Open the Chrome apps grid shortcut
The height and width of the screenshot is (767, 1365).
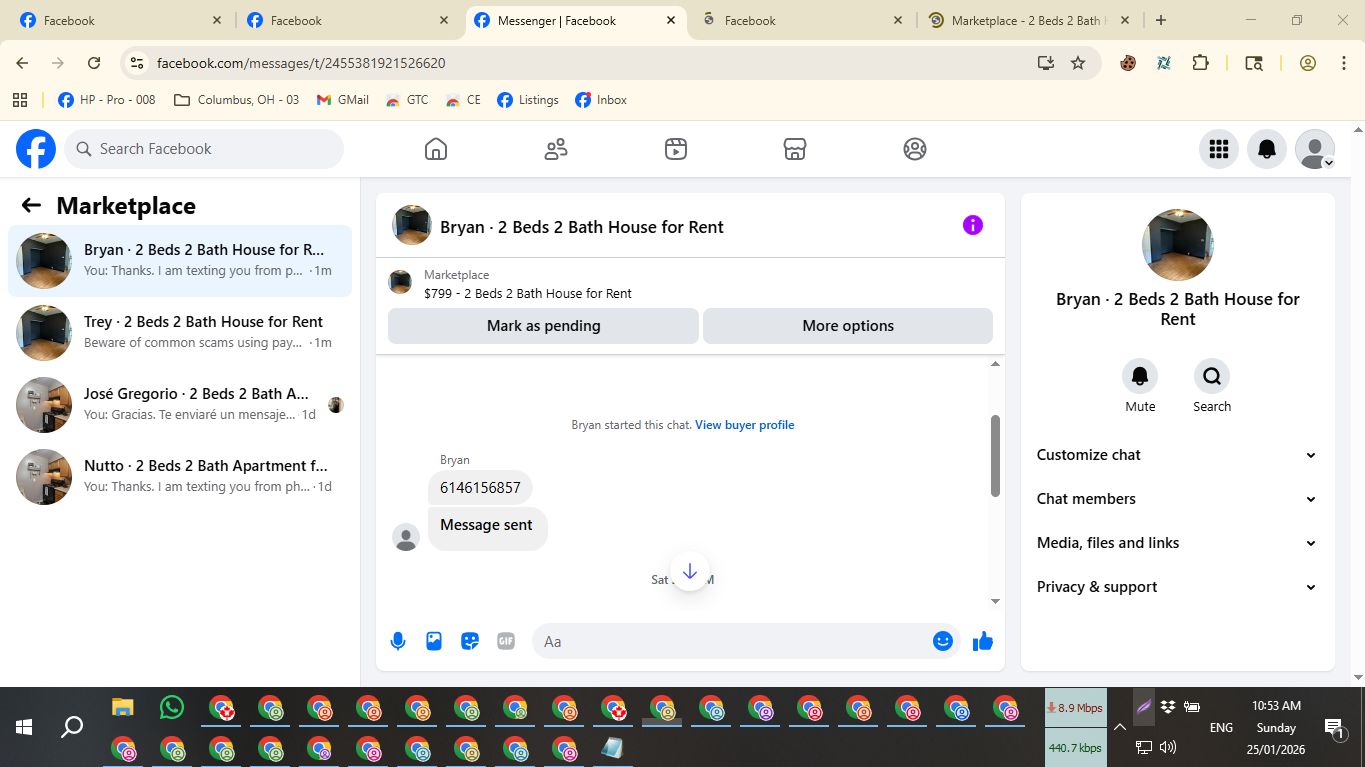click(x=19, y=100)
